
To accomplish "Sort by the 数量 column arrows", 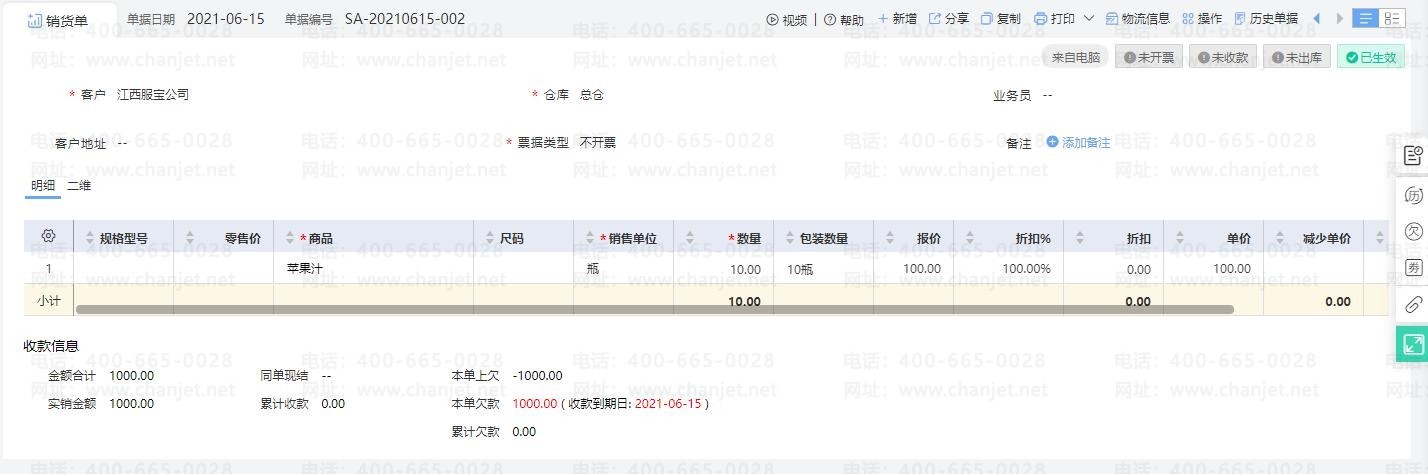I will click(689, 238).
